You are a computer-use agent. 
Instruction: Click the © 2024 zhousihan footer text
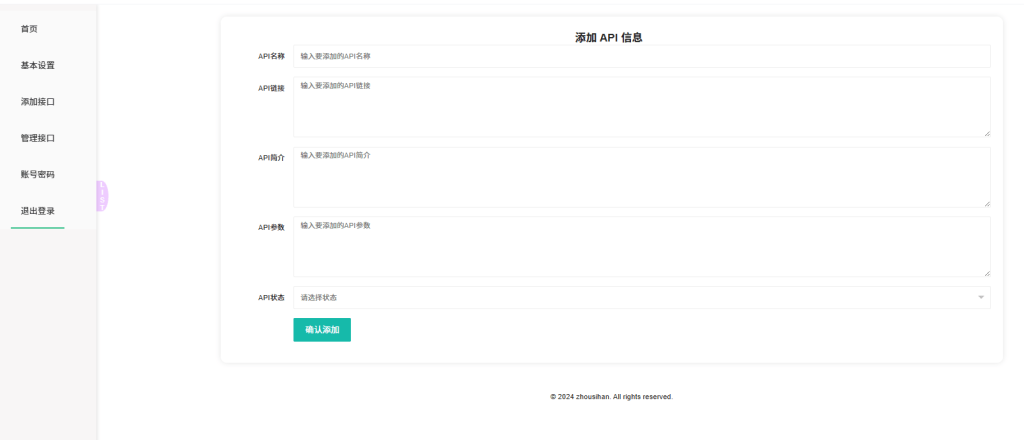(611, 397)
